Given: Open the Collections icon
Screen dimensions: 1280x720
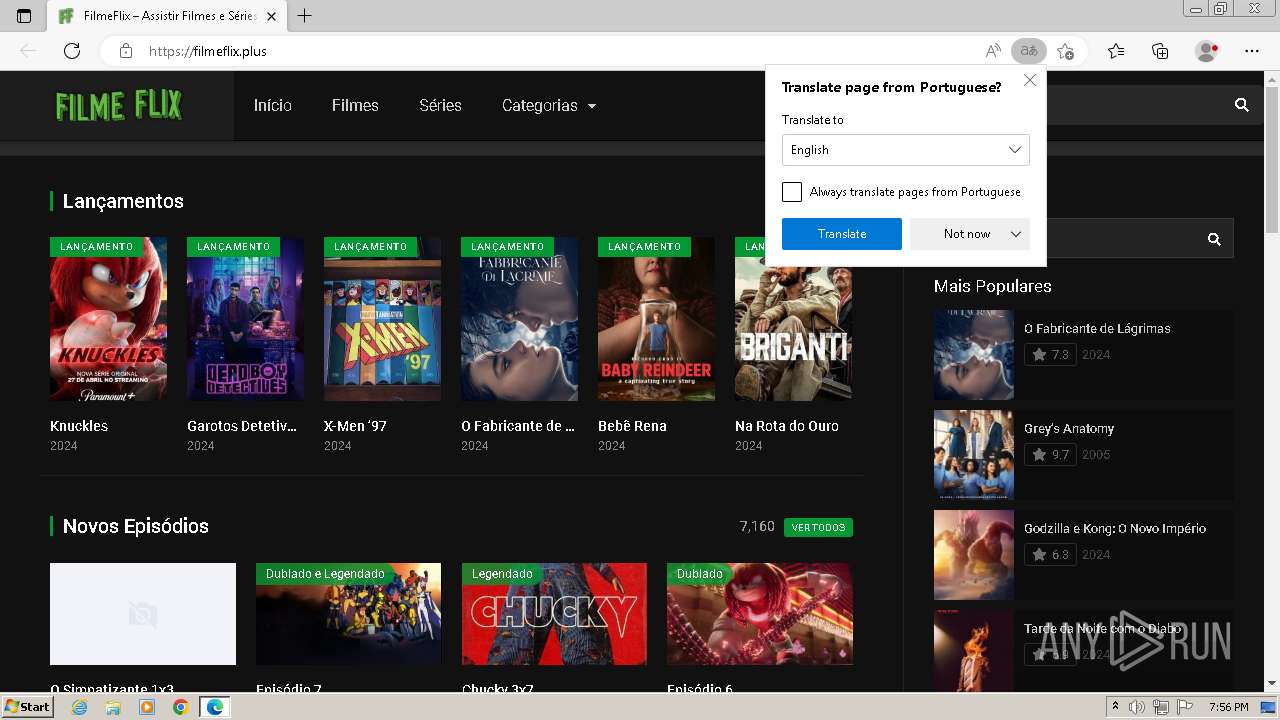Looking at the screenshot, I should 1160,51.
